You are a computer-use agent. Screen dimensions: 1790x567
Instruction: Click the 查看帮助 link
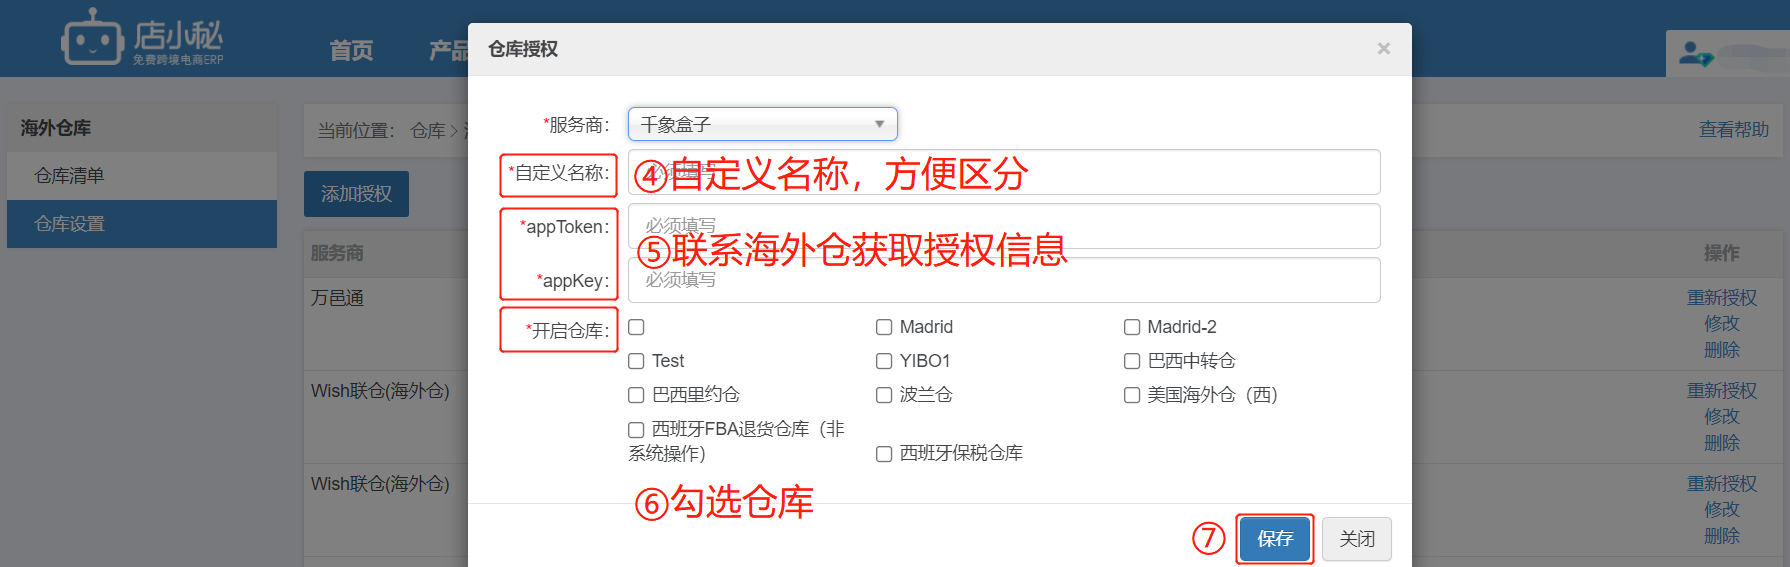[x=1733, y=130]
